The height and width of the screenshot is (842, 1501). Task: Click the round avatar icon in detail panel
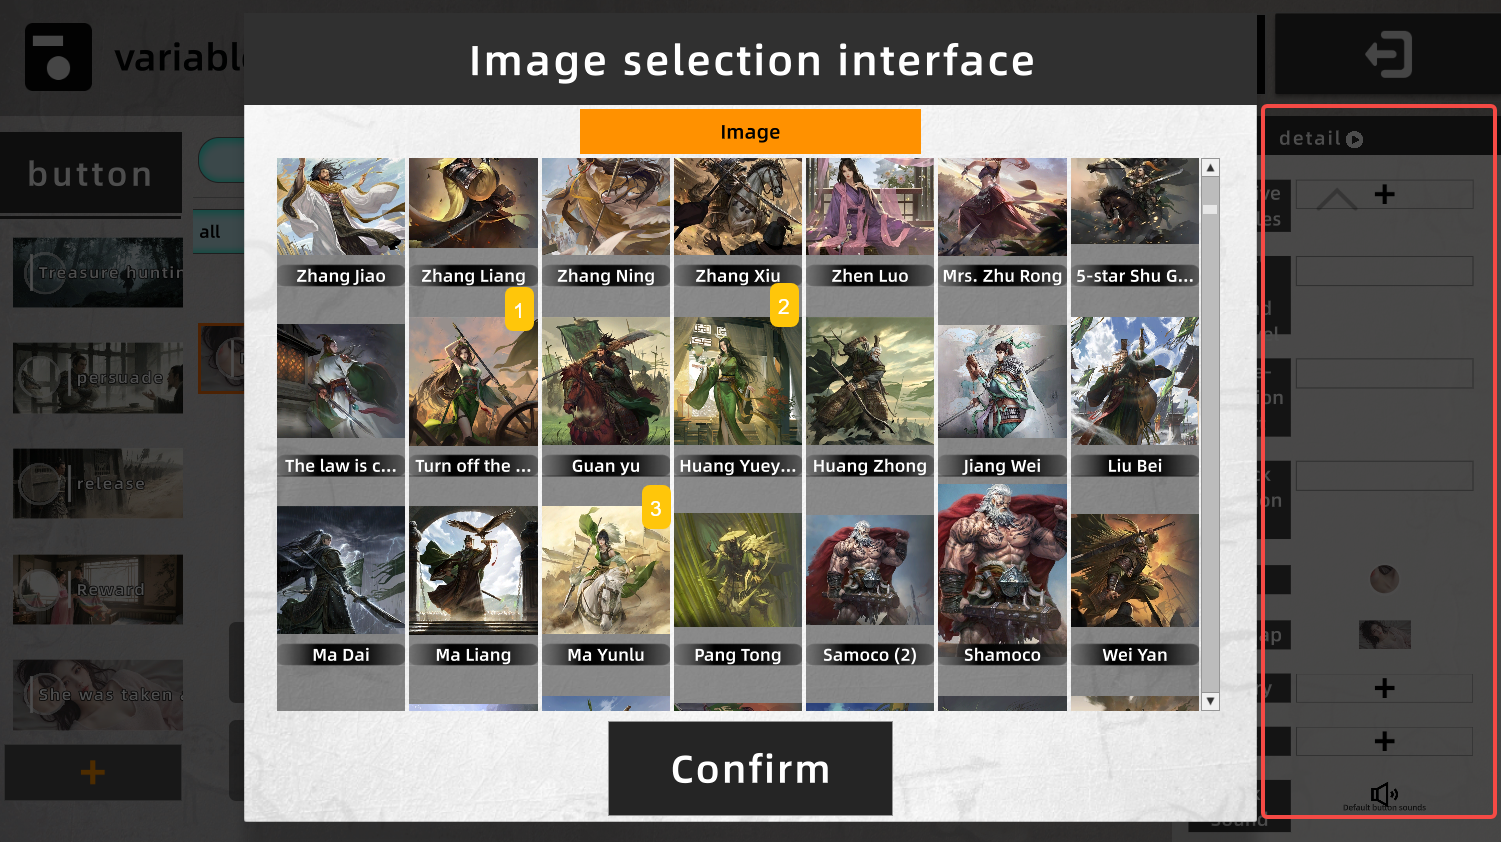[1384, 579]
